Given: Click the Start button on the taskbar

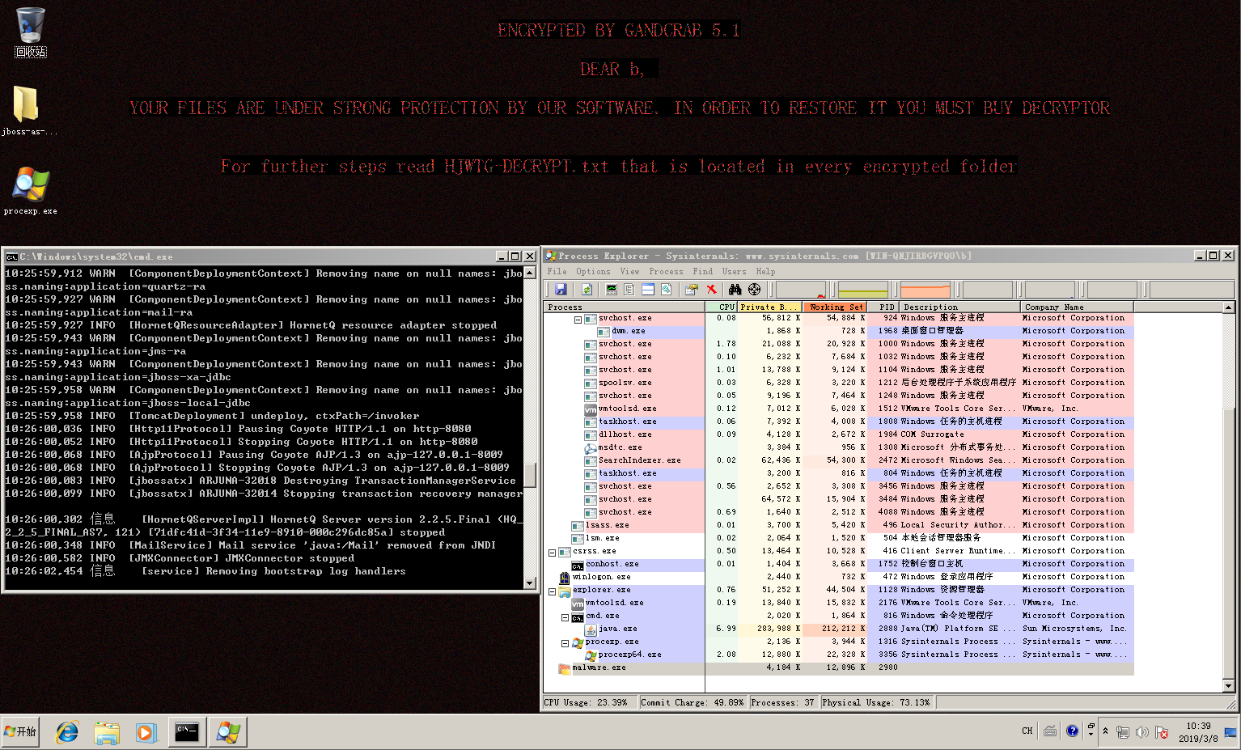Looking at the screenshot, I should 21,732.
